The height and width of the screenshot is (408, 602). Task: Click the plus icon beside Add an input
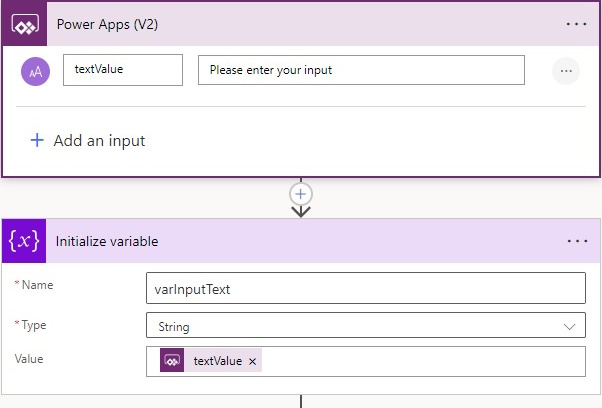[37, 140]
